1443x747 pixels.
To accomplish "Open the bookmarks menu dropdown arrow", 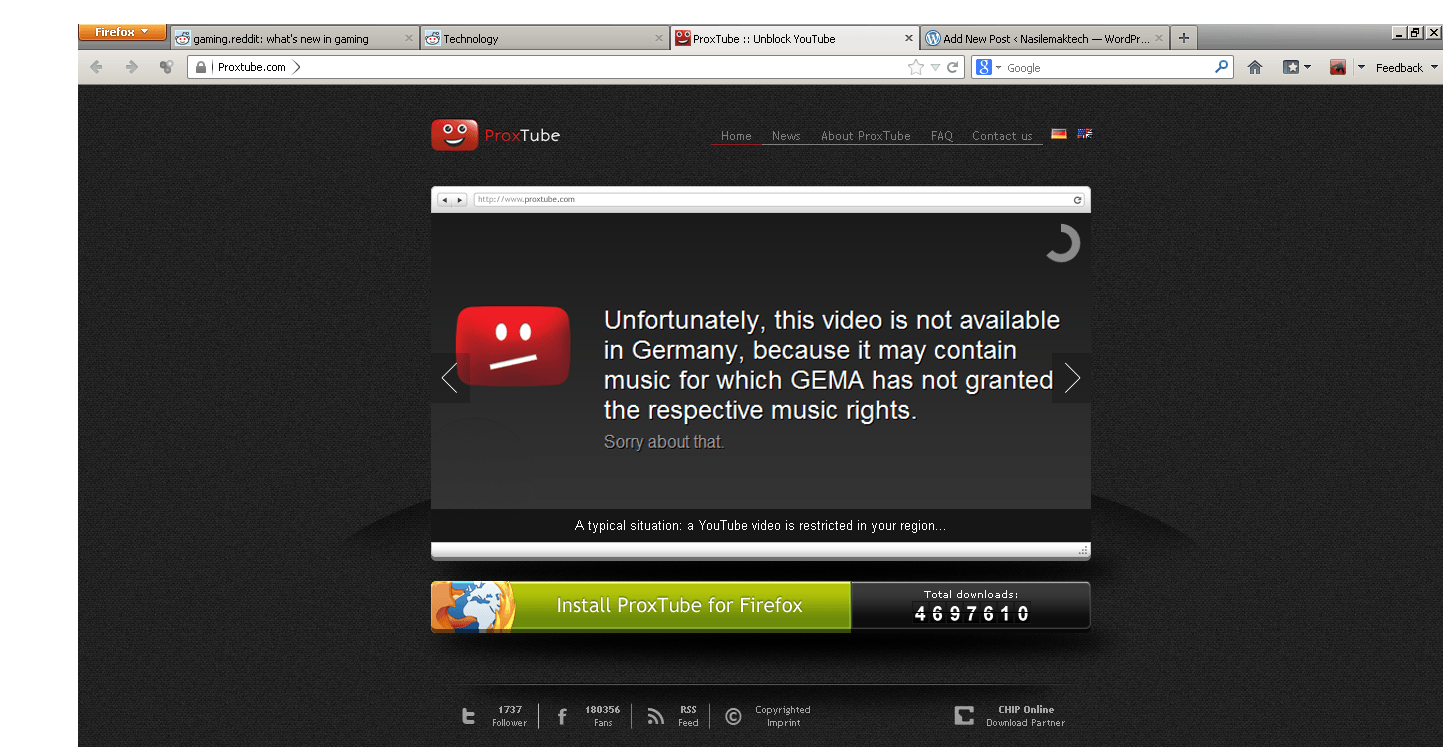I will [x=1307, y=67].
